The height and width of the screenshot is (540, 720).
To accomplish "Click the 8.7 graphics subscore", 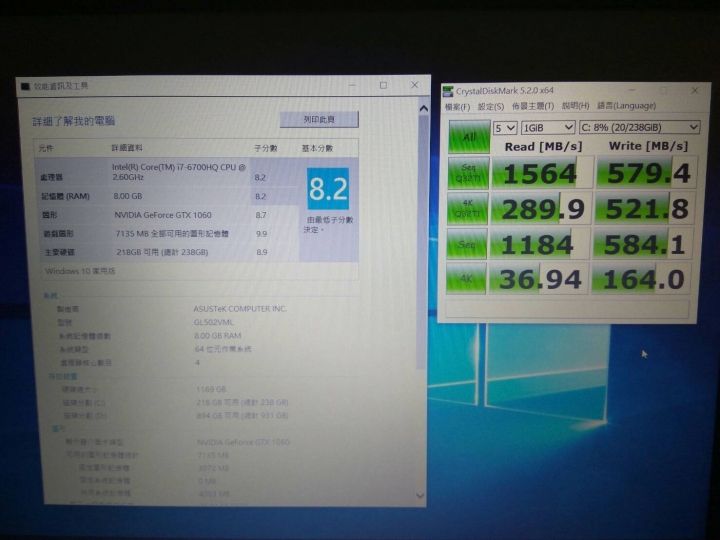I will (x=260, y=215).
